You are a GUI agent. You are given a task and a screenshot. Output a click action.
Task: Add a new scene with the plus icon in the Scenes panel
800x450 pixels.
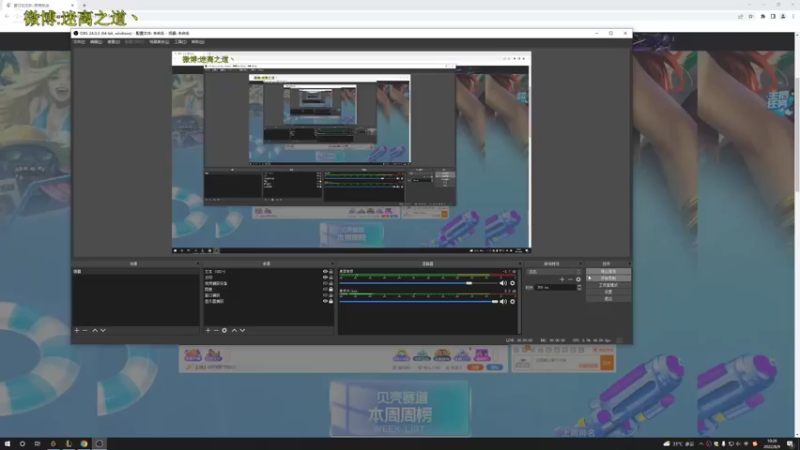point(77,330)
